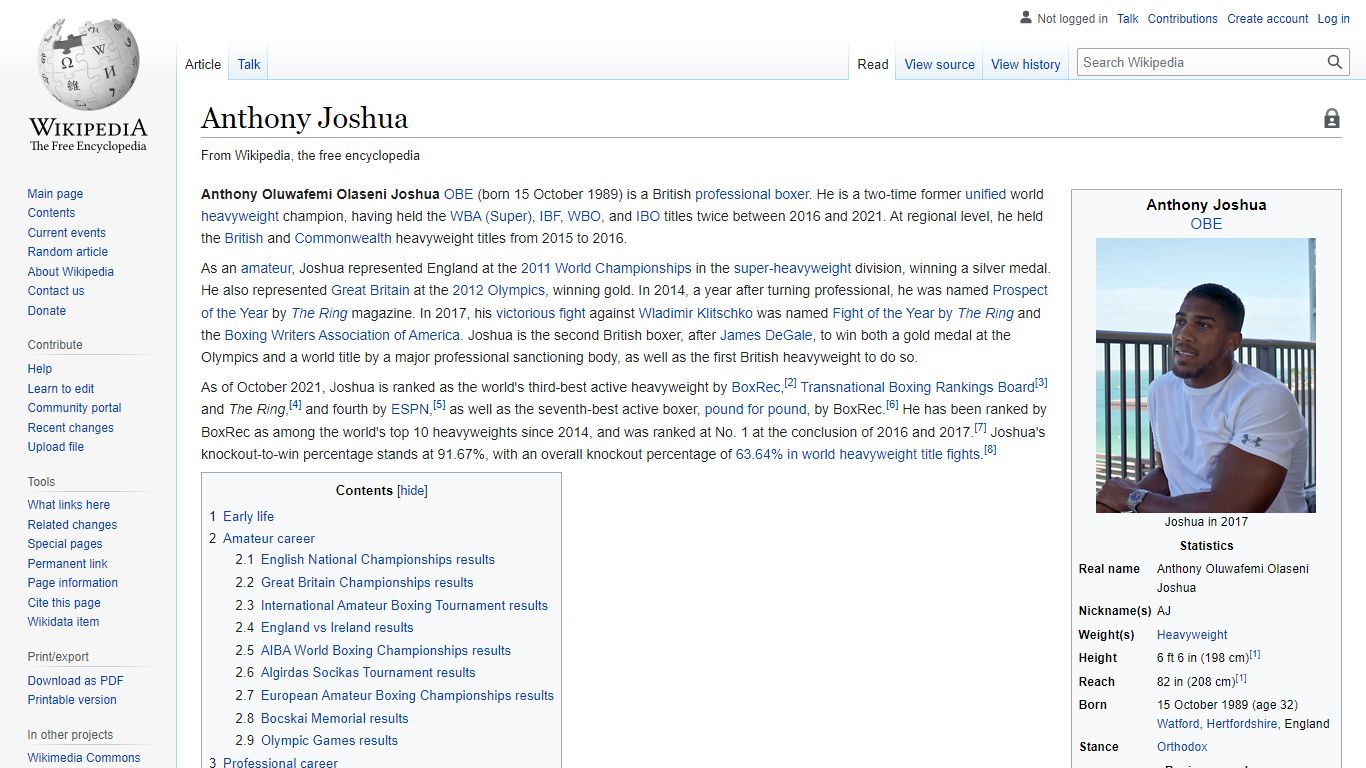Image resolution: width=1366 pixels, height=768 pixels.
Task: Open Page information
Action: pyautogui.click(x=73, y=583)
